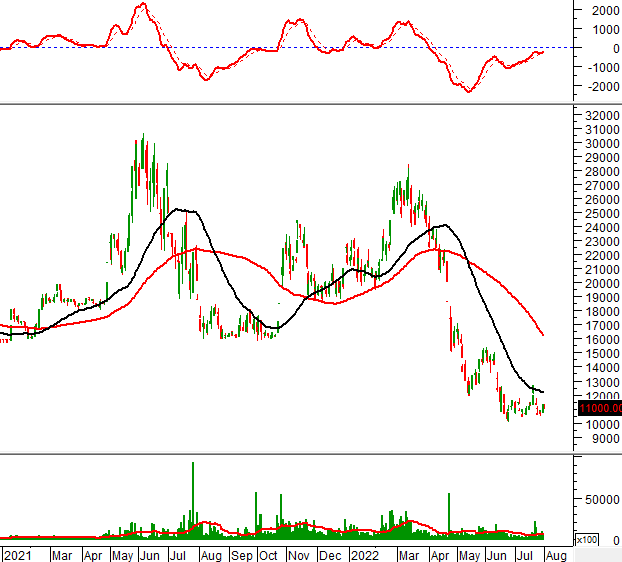Jump to the Nov month marker

tap(300, 553)
